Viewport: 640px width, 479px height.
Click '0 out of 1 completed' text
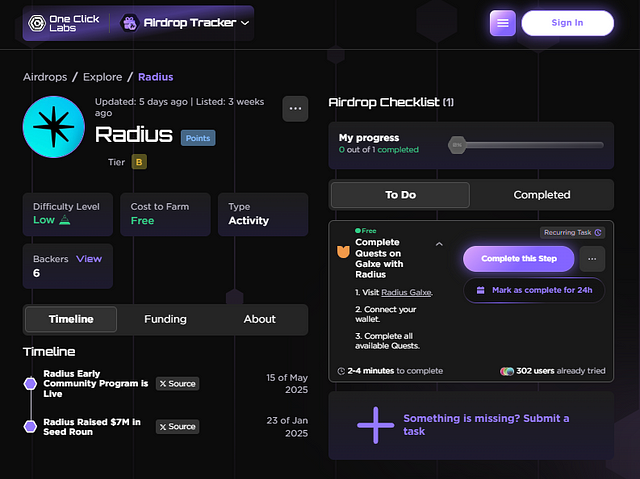coord(378,150)
